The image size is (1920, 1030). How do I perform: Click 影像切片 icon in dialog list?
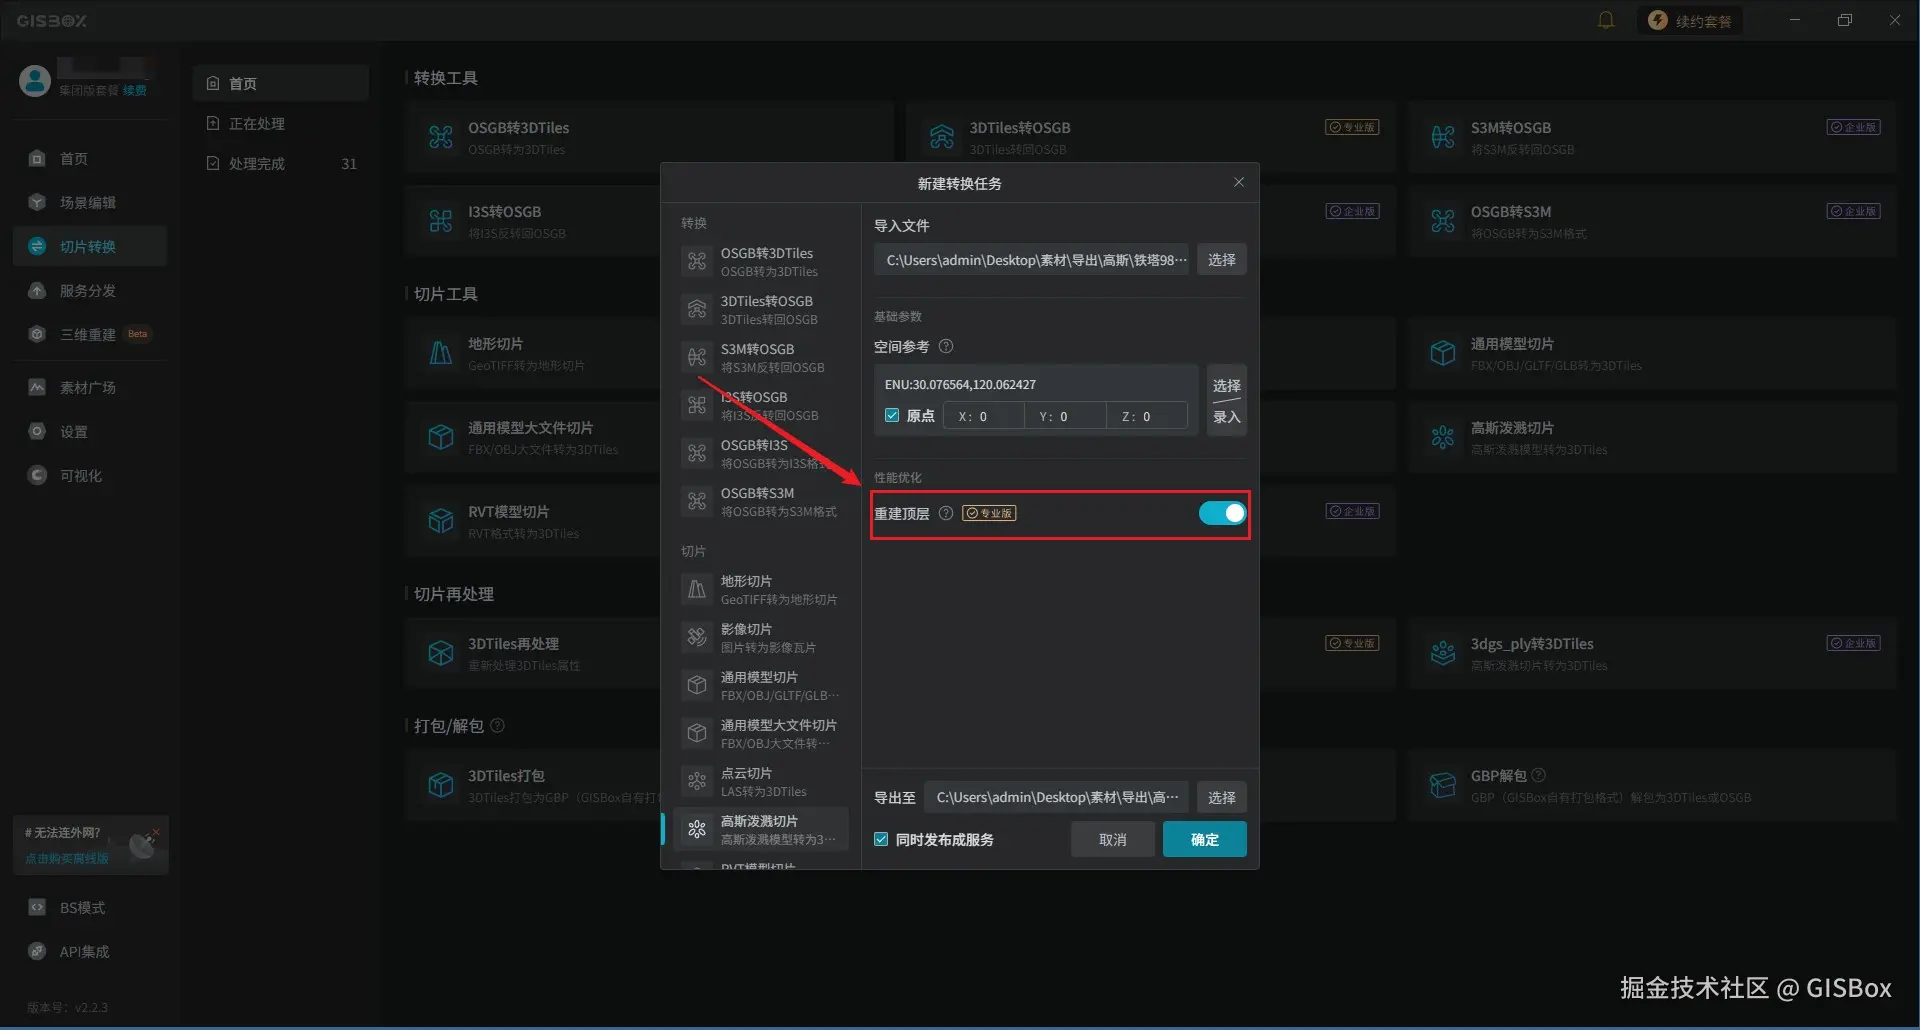(697, 637)
